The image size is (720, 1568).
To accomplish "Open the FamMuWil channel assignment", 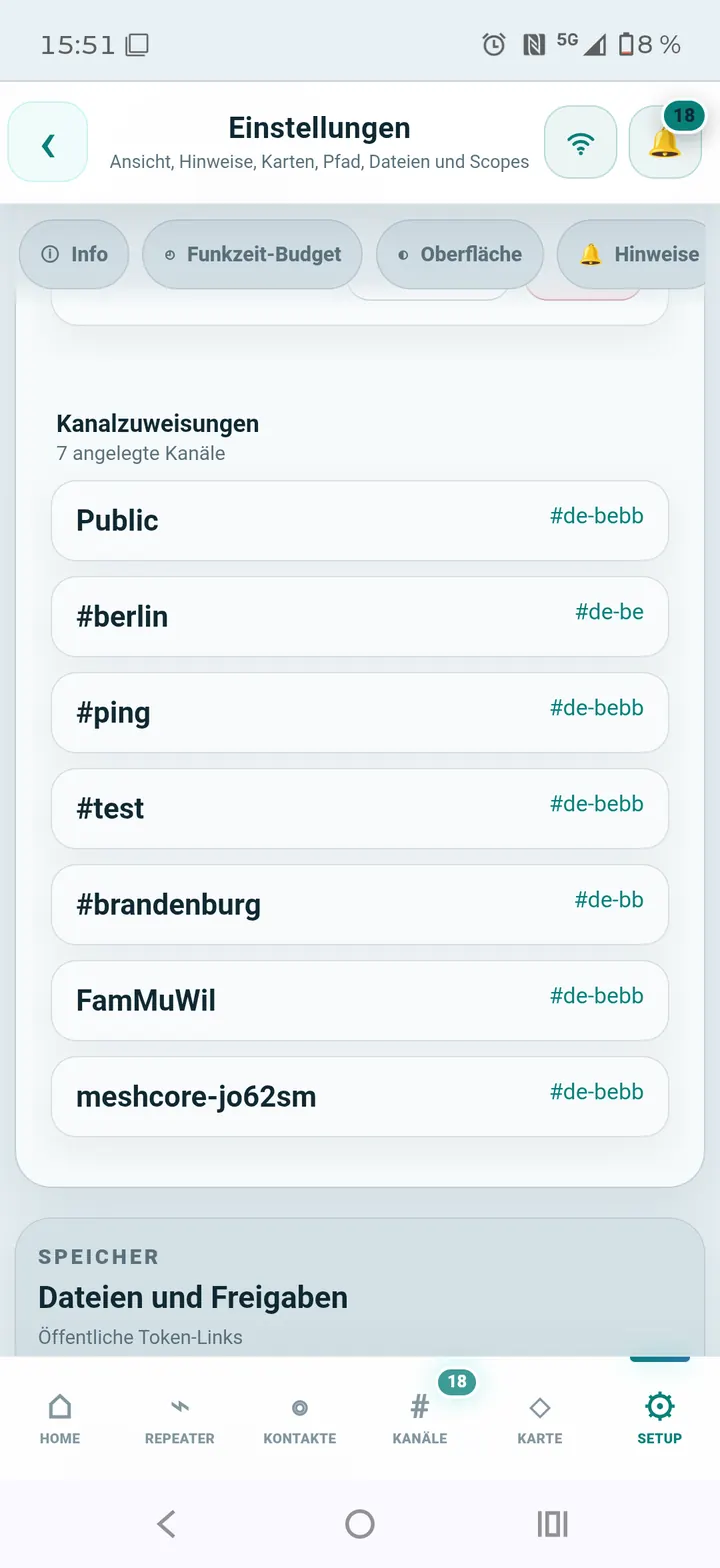I will click(360, 1001).
